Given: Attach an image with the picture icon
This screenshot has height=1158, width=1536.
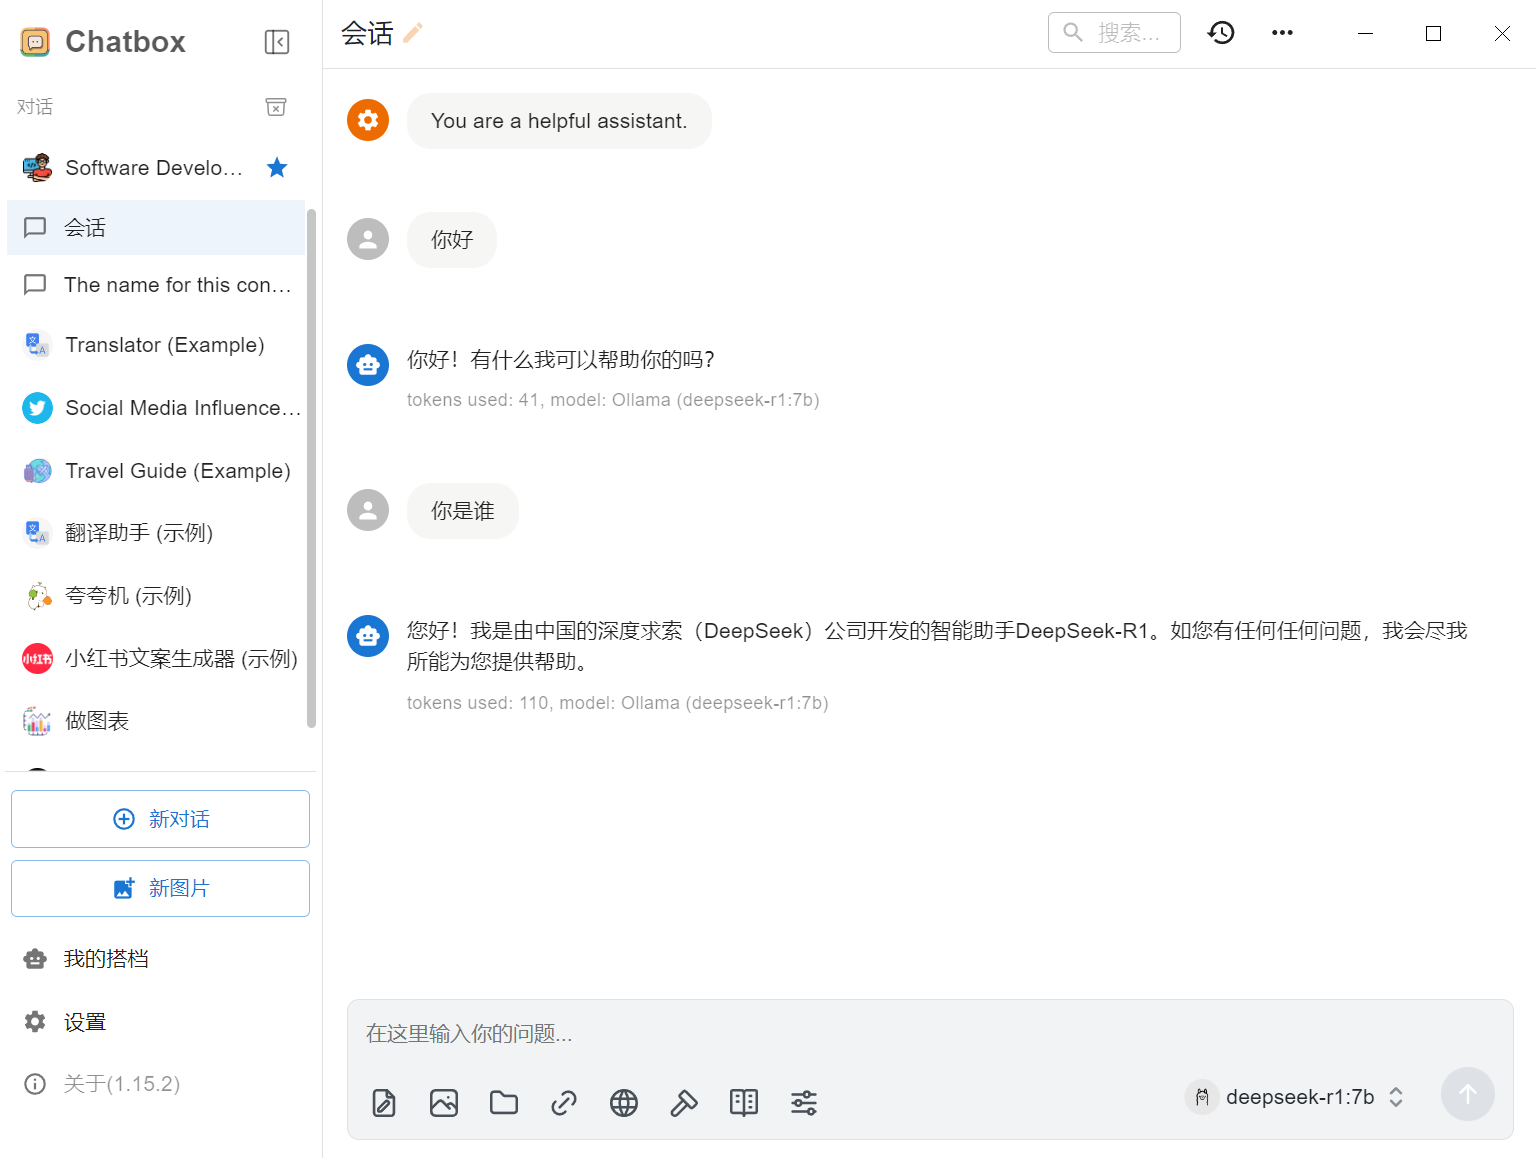Looking at the screenshot, I should (444, 1103).
